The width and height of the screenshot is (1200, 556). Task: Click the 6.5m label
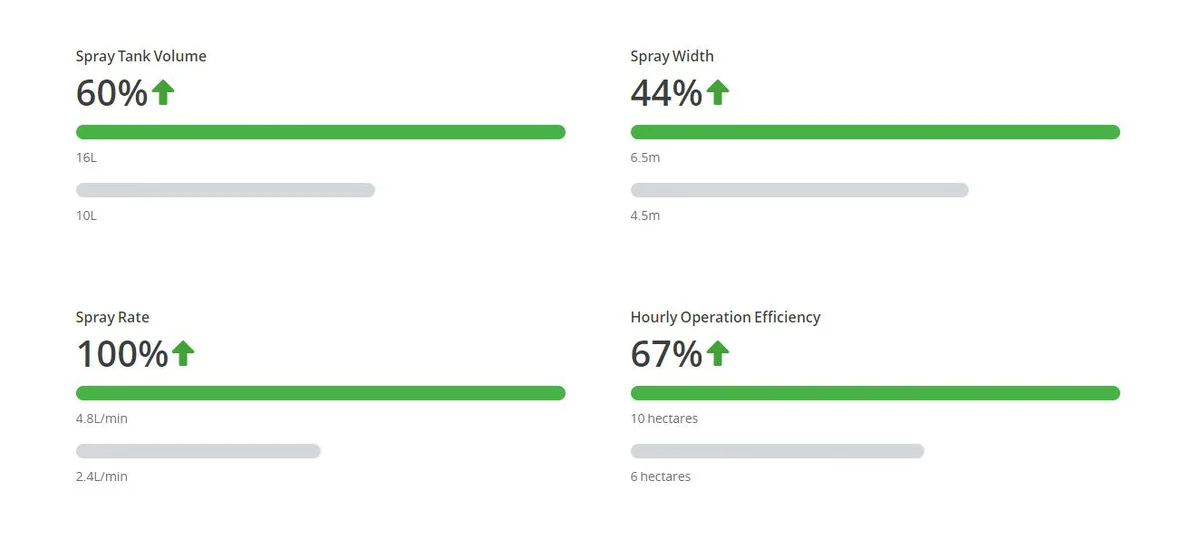click(x=645, y=158)
